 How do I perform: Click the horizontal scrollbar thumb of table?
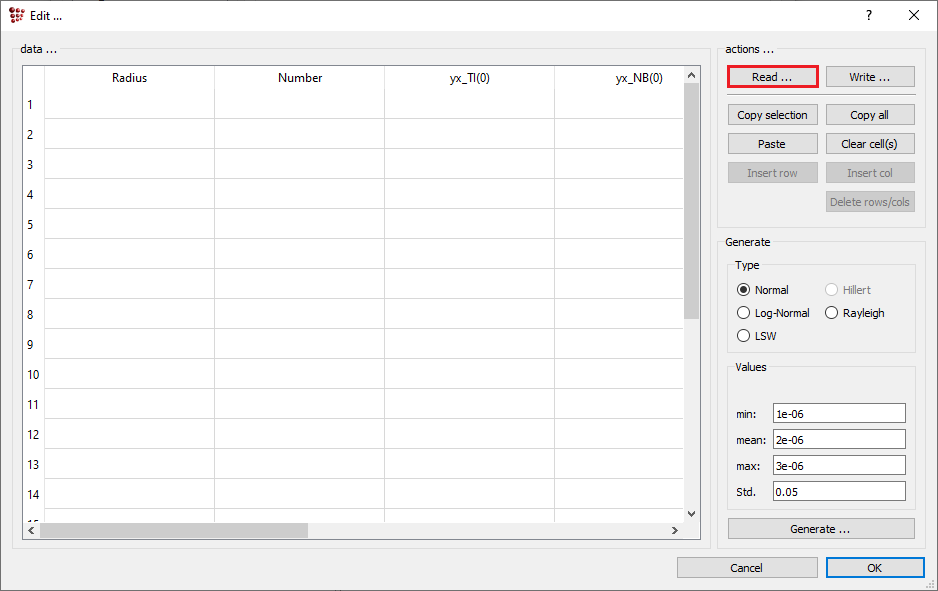click(x=173, y=531)
